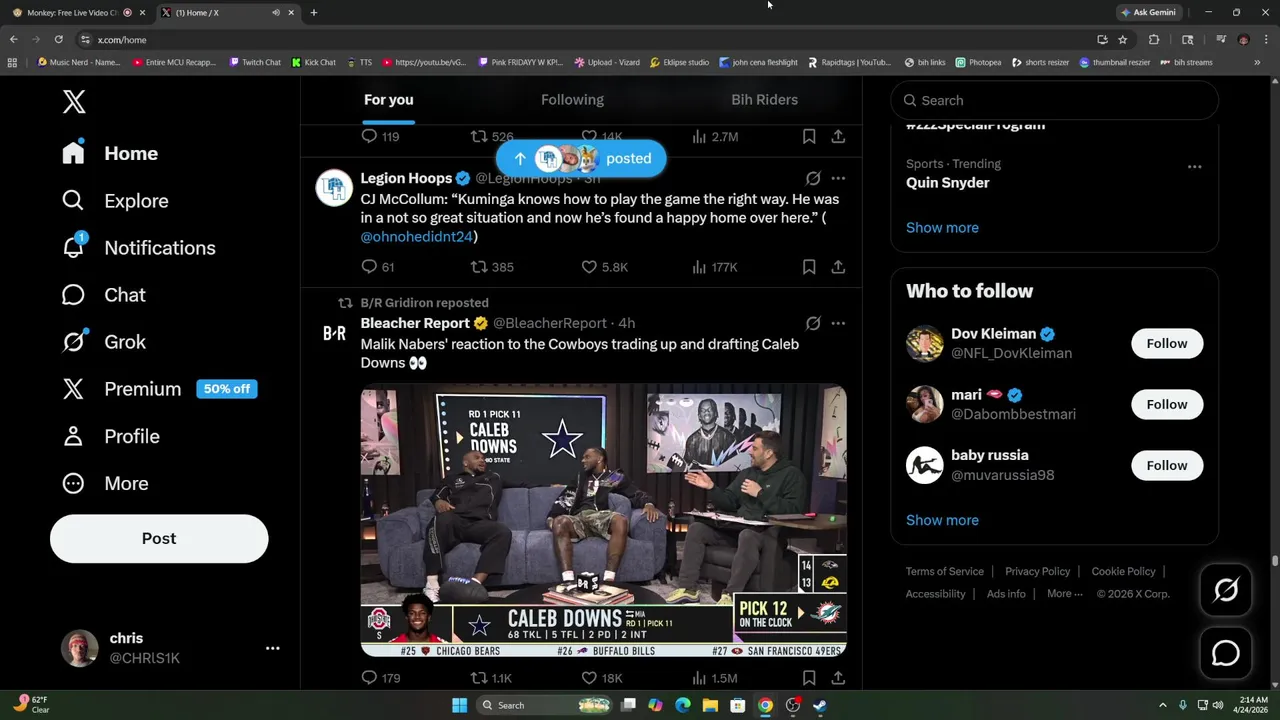Show hidden system tray icons
The image size is (1280, 720).
click(x=1162, y=706)
